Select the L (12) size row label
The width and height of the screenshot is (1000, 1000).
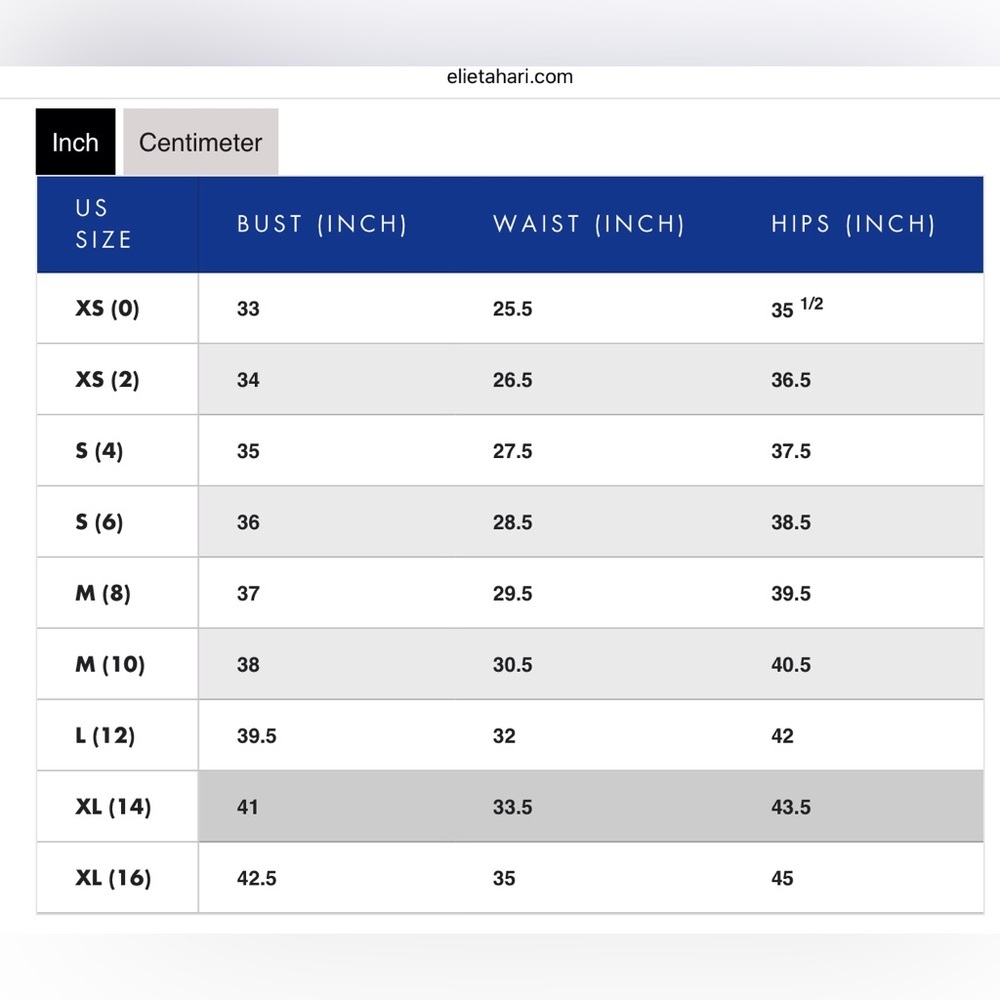[105, 736]
